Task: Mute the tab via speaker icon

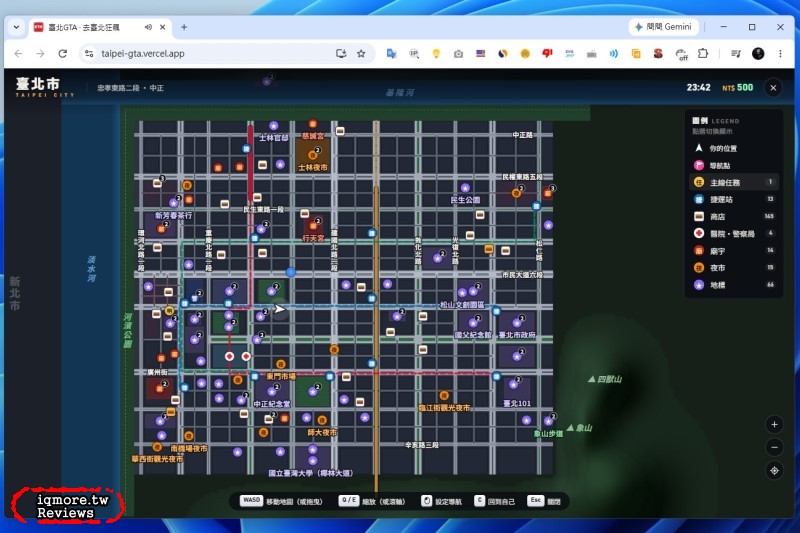Action: 148,27
